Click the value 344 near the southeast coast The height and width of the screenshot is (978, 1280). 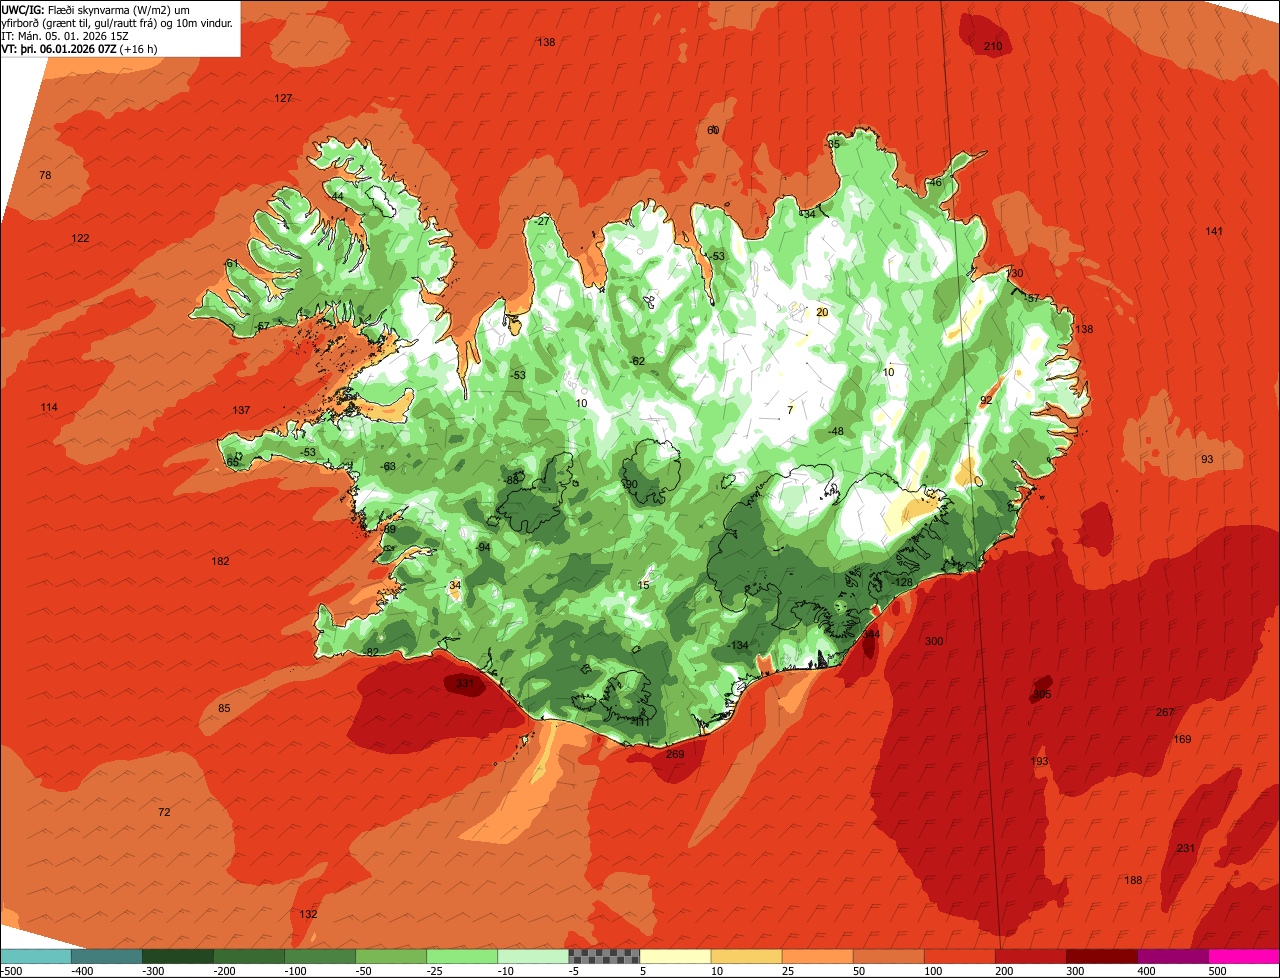(872, 634)
